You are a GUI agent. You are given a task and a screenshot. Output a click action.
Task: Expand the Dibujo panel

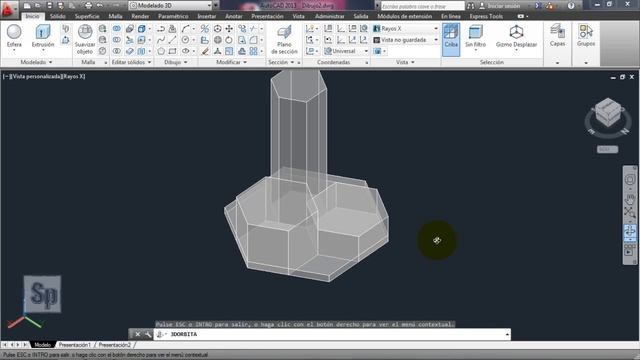(176, 62)
